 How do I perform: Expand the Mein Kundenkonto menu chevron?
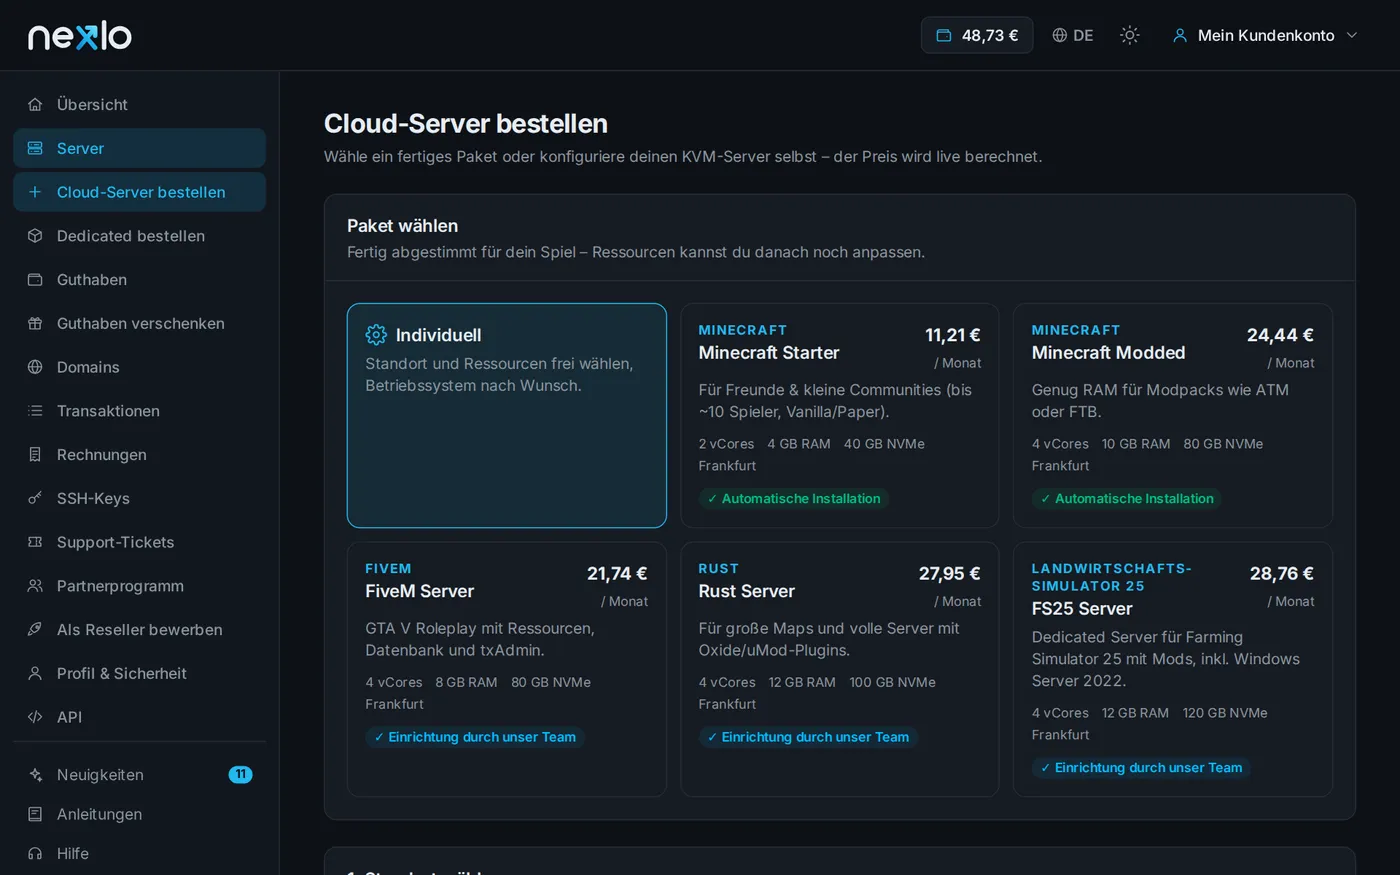pyautogui.click(x=1352, y=35)
